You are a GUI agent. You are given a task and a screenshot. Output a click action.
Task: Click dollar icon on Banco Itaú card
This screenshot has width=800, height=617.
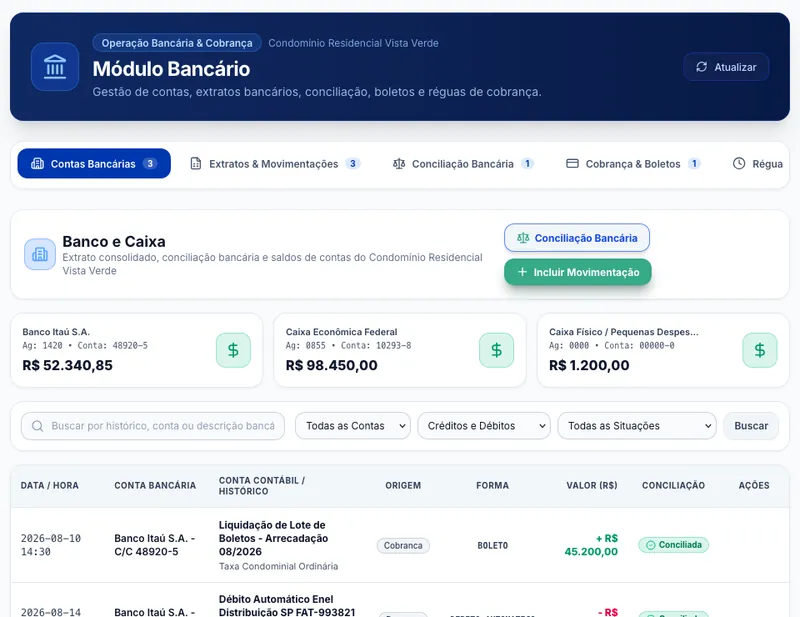pos(233,350)
